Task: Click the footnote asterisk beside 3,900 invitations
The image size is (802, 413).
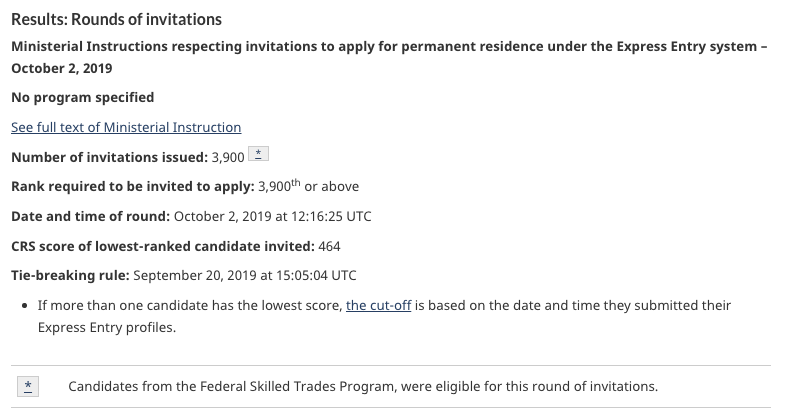Action: coord(258,154)
